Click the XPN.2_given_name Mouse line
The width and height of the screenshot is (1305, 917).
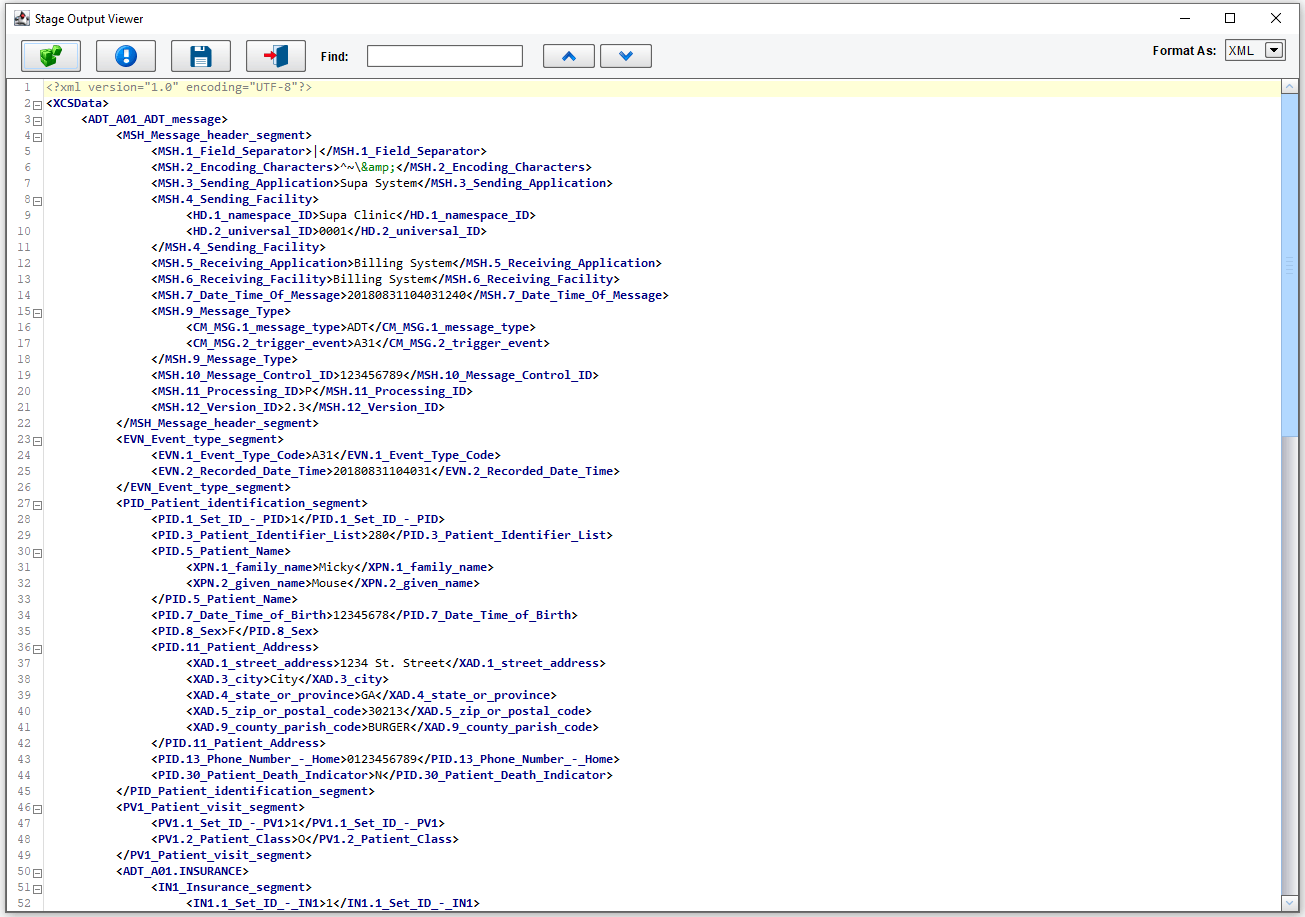pos(333,583)
